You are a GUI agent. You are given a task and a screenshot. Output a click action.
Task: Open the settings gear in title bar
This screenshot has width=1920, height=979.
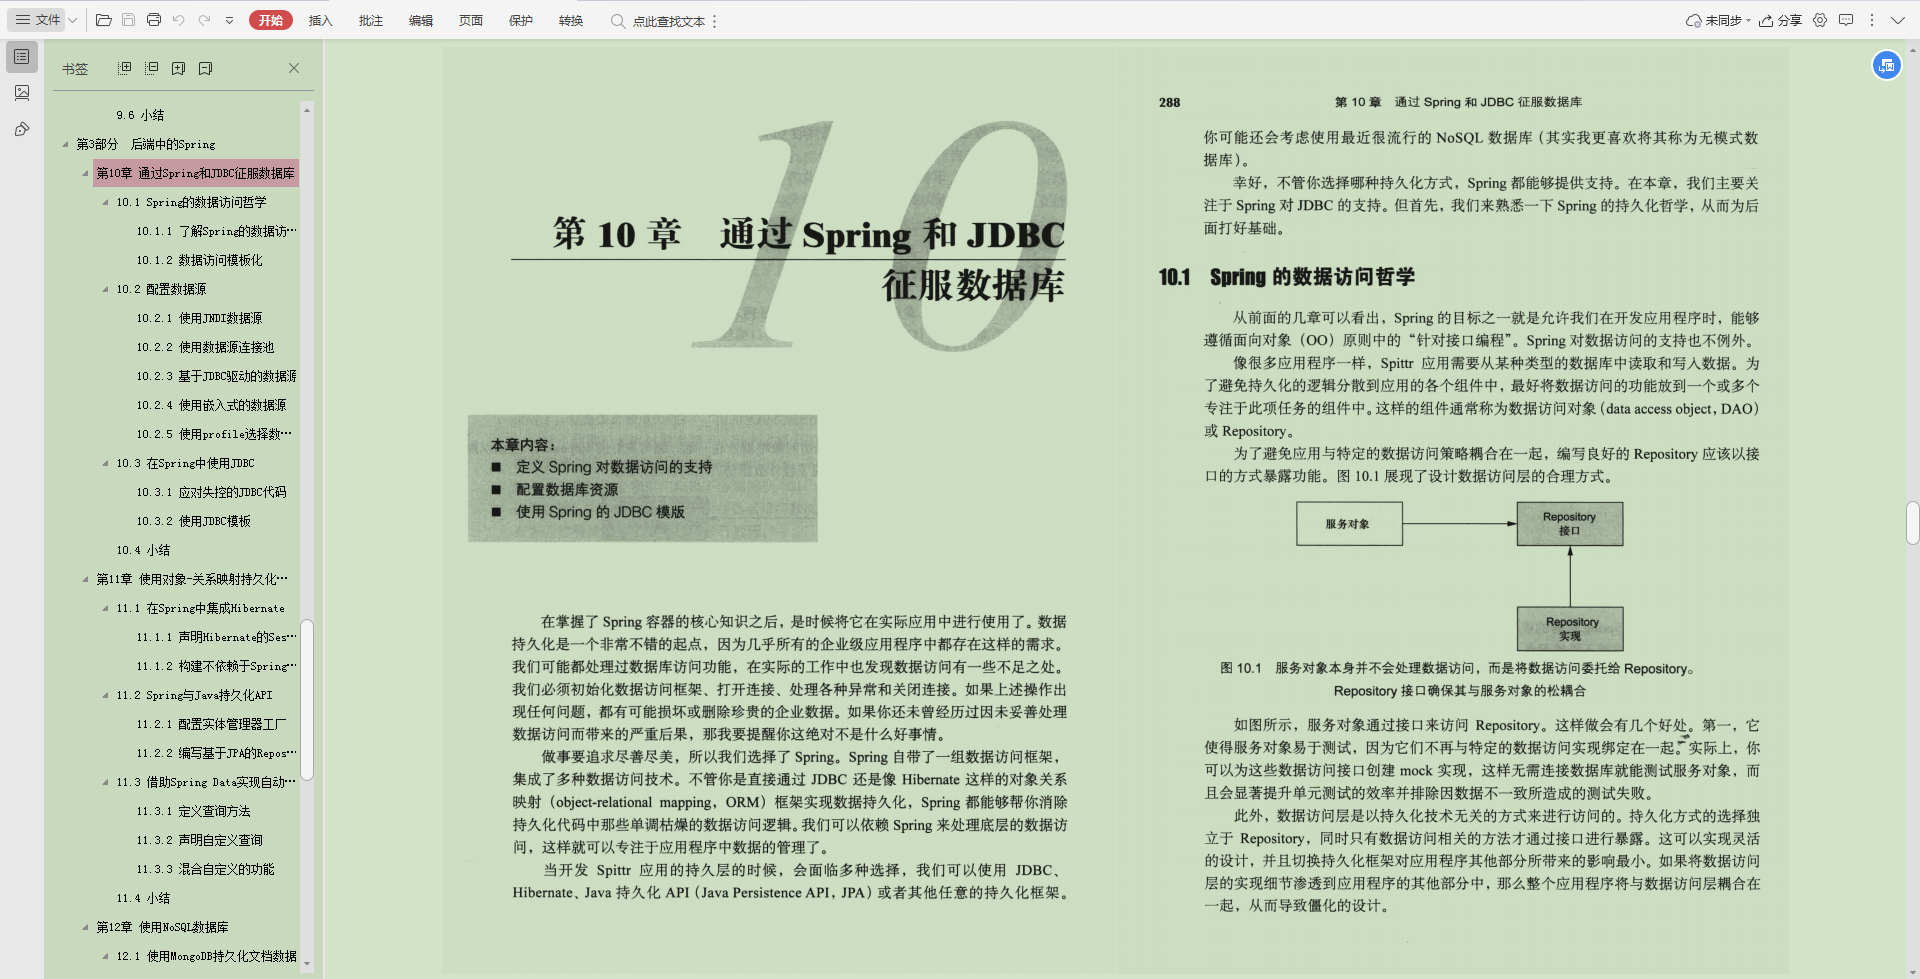[1820, 20]
